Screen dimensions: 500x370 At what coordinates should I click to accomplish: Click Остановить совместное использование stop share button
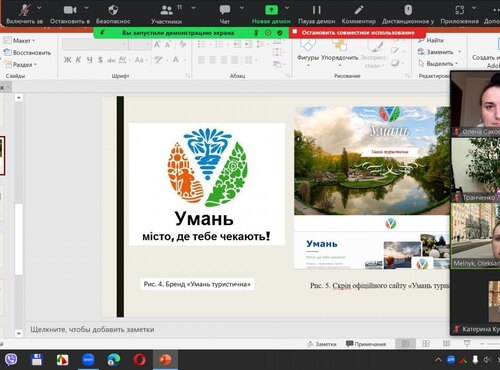coord(358,33)
